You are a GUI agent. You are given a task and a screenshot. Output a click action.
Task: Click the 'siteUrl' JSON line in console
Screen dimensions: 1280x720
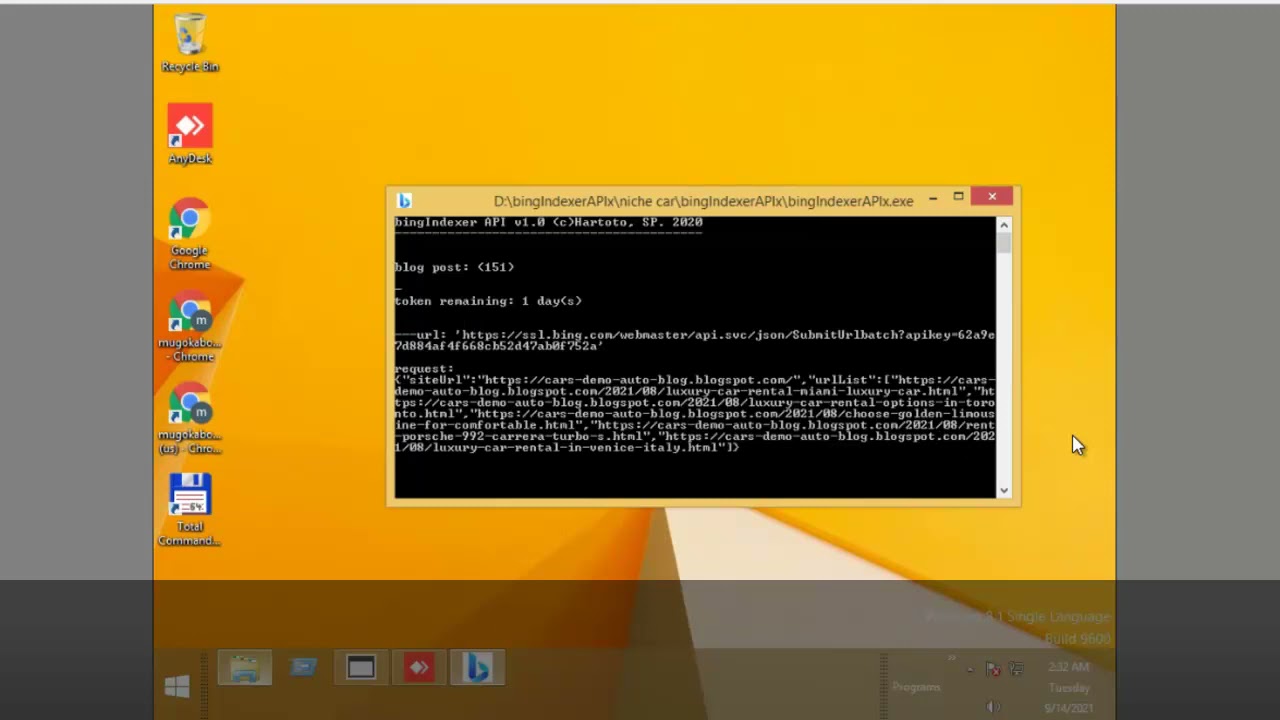coord(695,380)
